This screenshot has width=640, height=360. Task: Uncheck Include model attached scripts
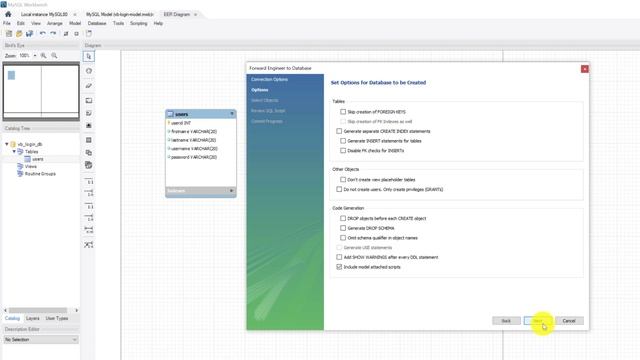tap(339, 267)
